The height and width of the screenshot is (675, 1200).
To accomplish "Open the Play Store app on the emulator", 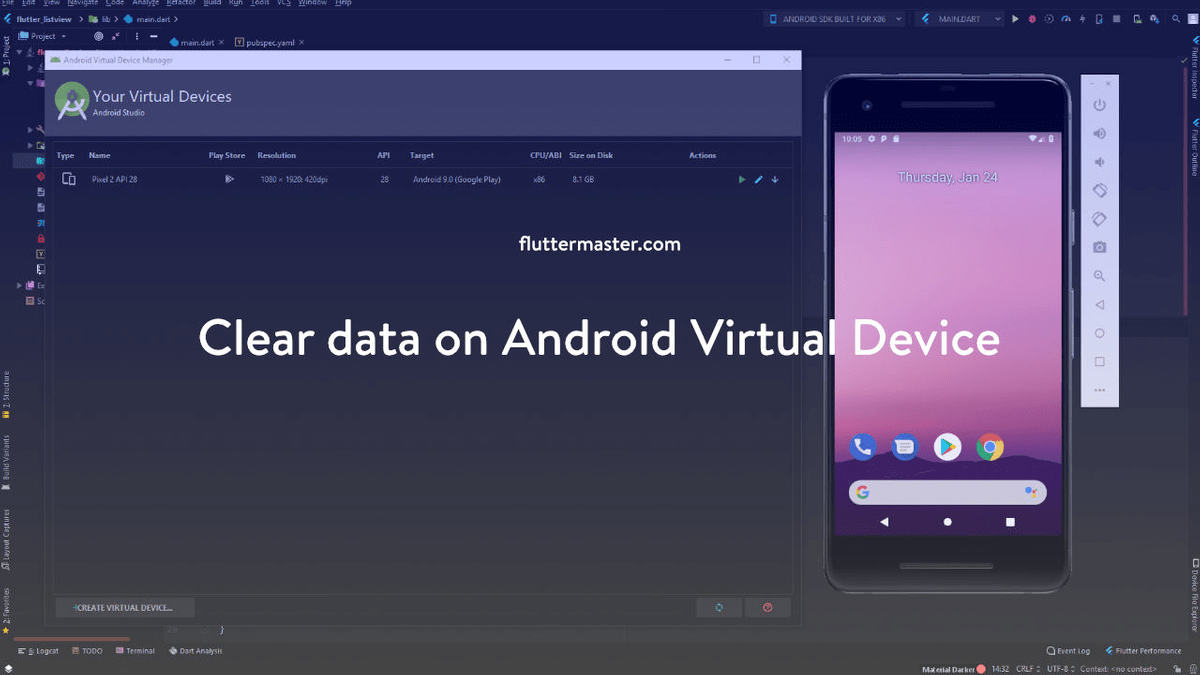I will coord(948,447).
